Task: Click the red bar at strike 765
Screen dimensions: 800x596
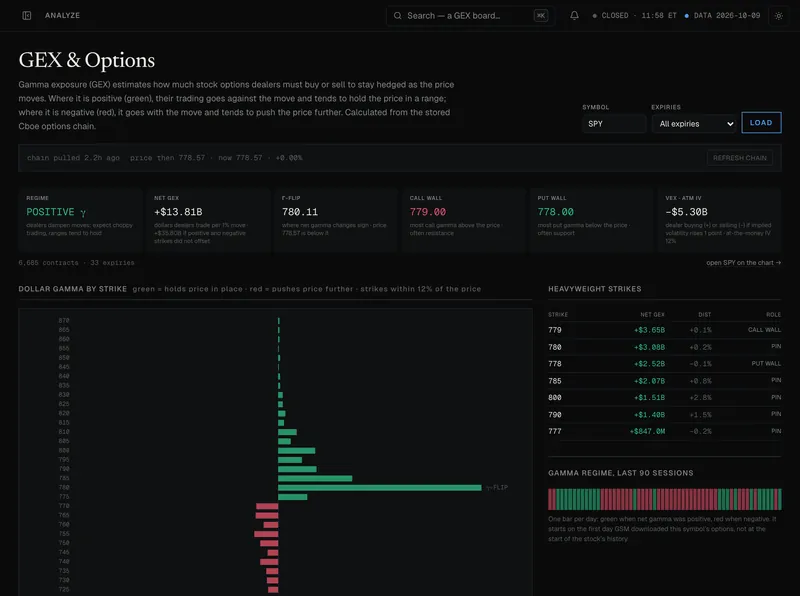Action: tap(267, 515)
